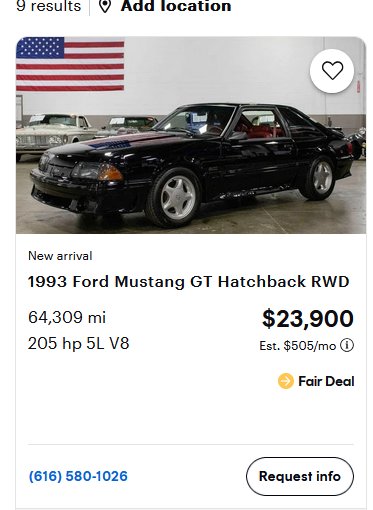Open the info icon beside Est. $505/mo

point(347,345)
